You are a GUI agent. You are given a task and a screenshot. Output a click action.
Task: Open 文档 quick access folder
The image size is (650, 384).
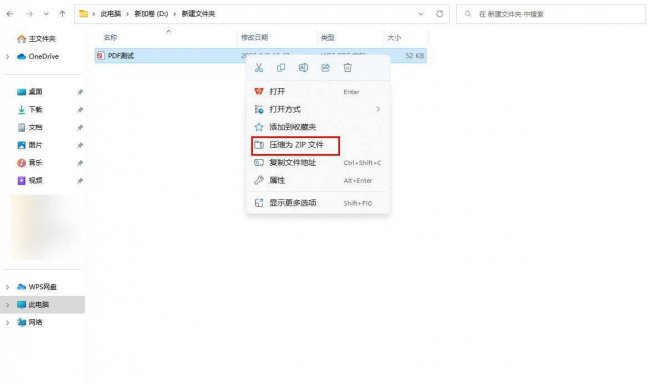[x=35, y=127]
